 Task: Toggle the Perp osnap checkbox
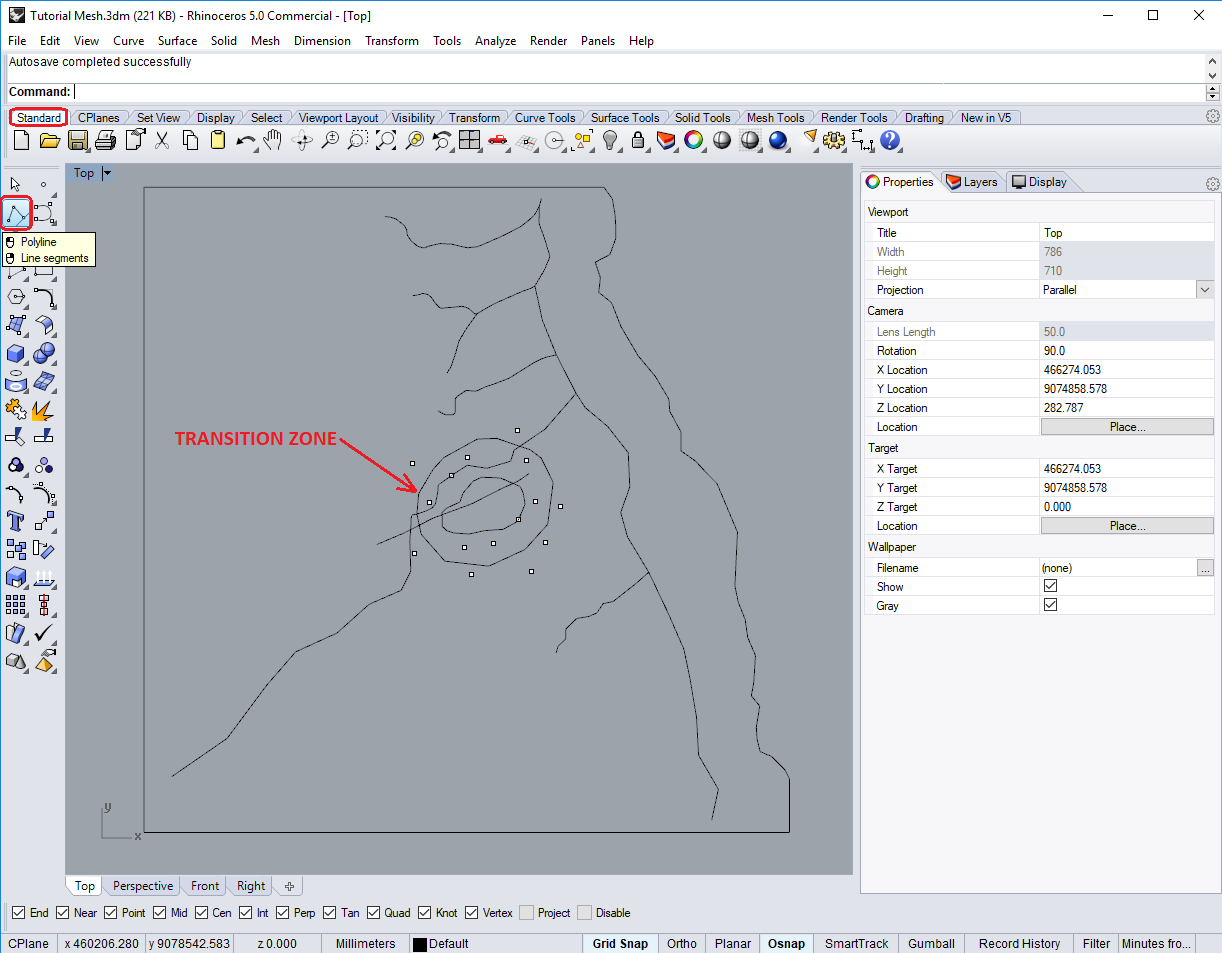[x=283, y=912]
